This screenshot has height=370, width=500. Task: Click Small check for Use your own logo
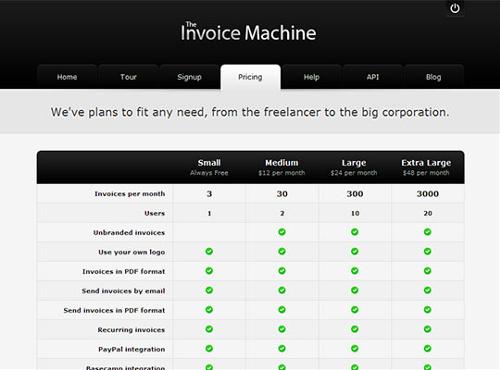tap(209, 251)
